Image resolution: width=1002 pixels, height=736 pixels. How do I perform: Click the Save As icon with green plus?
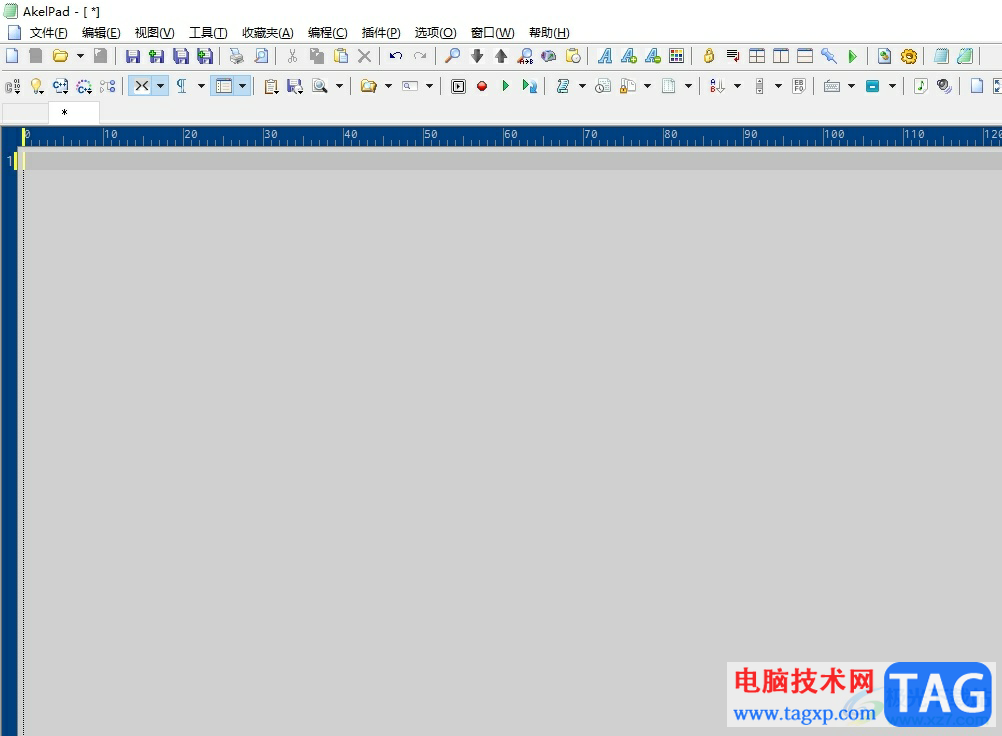(157, 56)
